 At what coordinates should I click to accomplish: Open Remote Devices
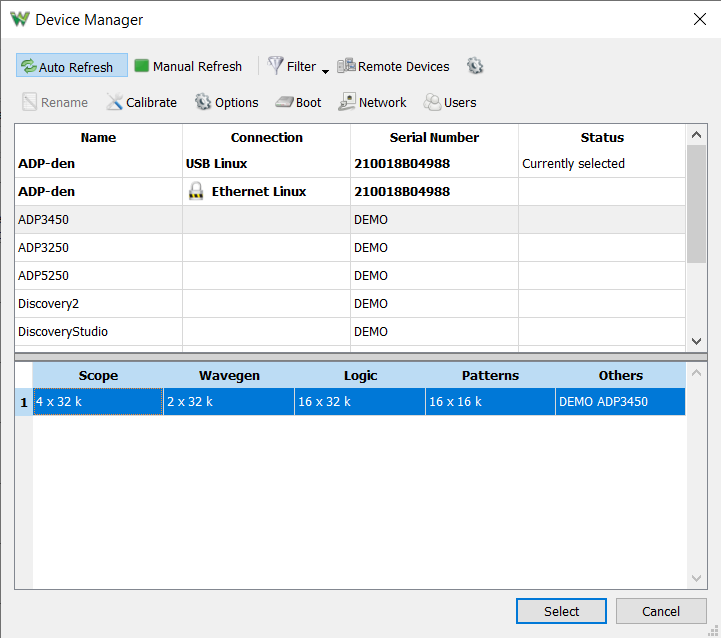393,66
